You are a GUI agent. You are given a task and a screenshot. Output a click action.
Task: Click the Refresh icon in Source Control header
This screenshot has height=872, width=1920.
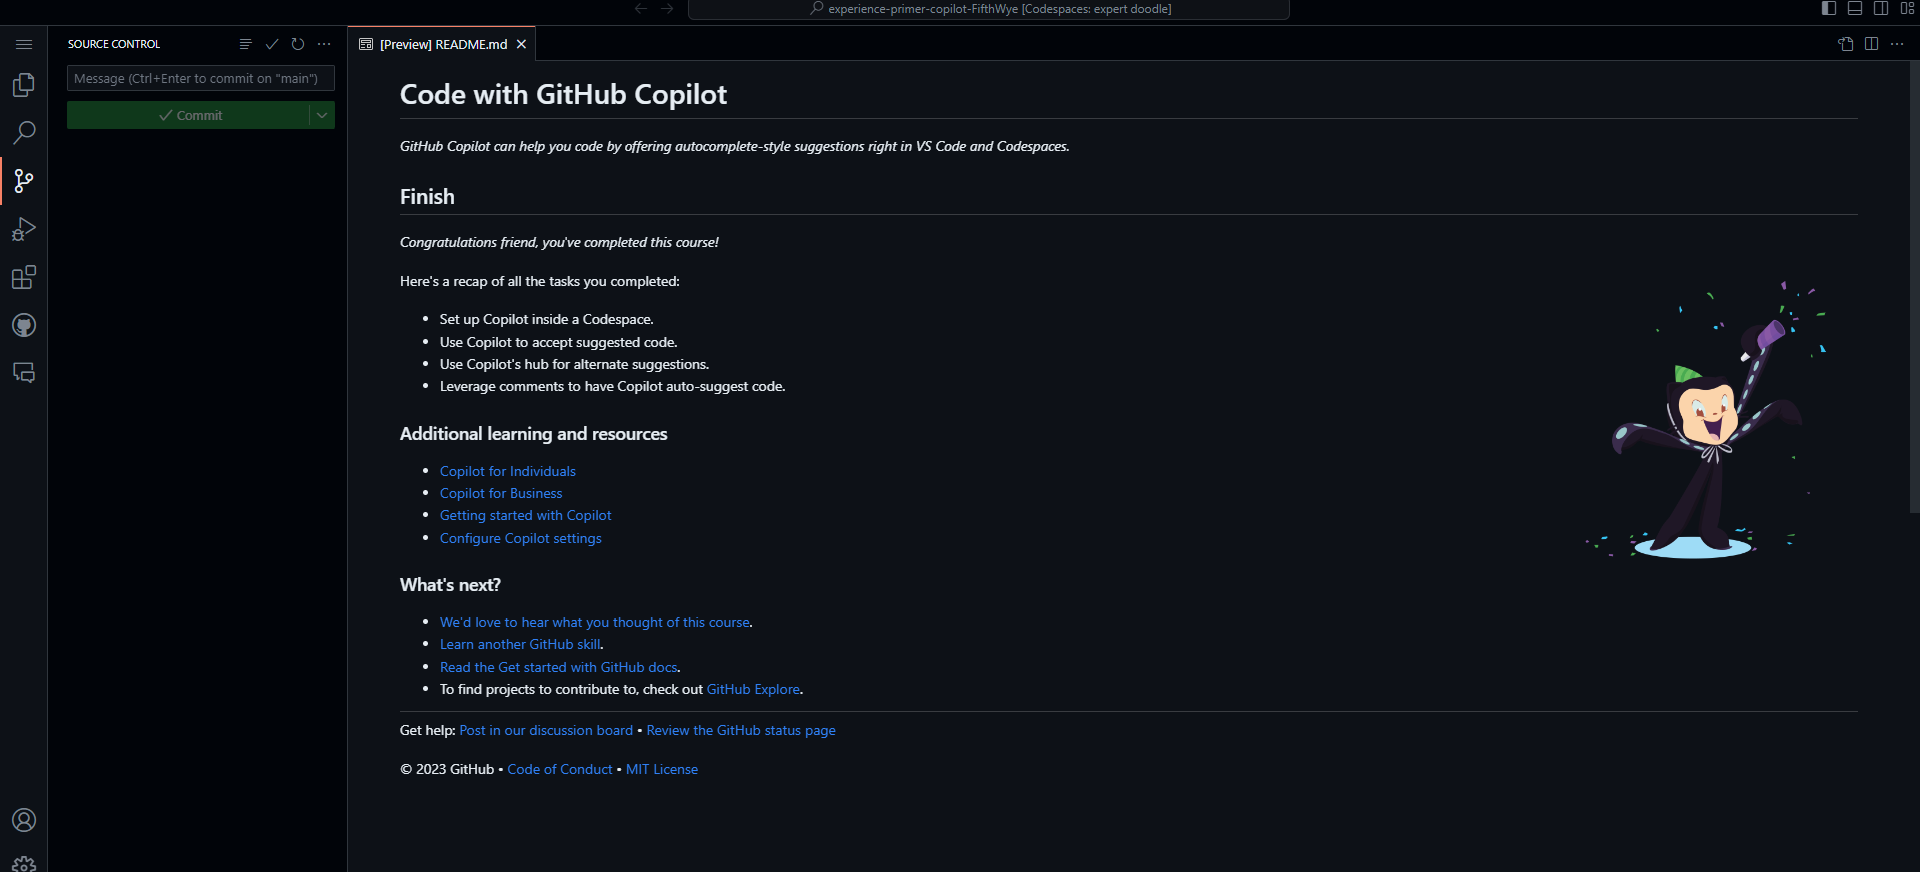click(x=298, y=44)
